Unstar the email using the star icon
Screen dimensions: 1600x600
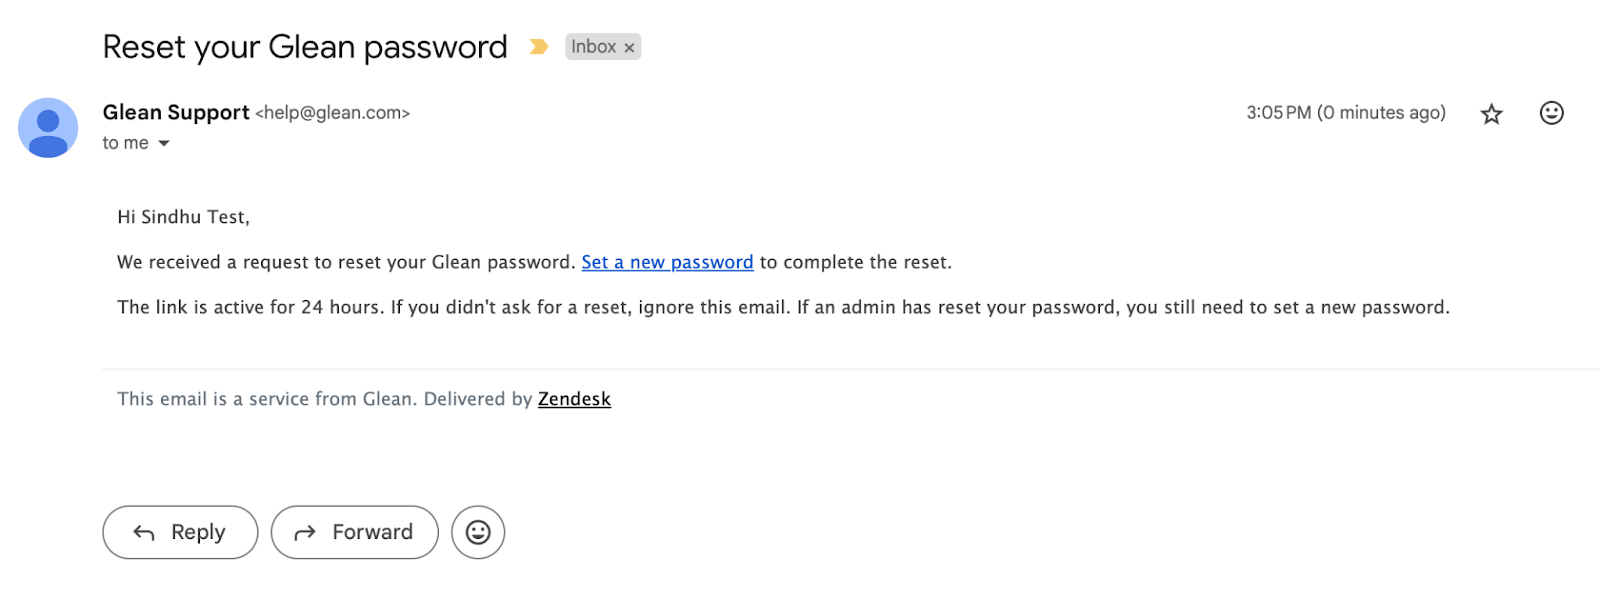coord(1491,113)
